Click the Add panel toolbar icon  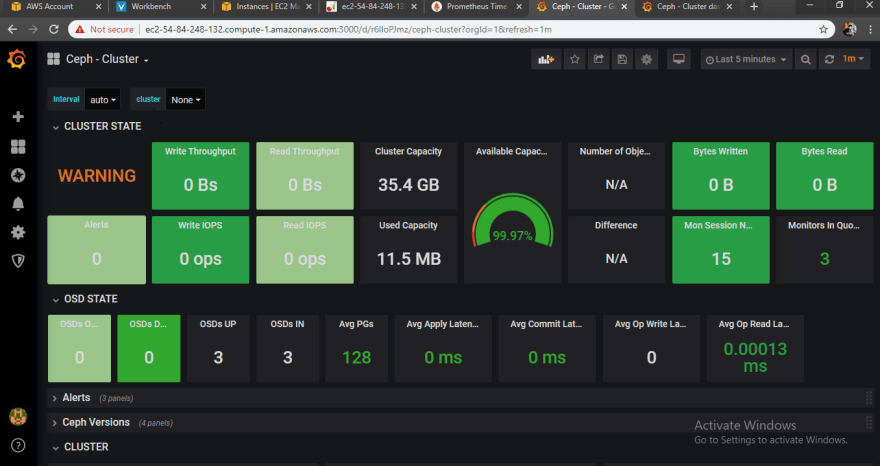546,60
